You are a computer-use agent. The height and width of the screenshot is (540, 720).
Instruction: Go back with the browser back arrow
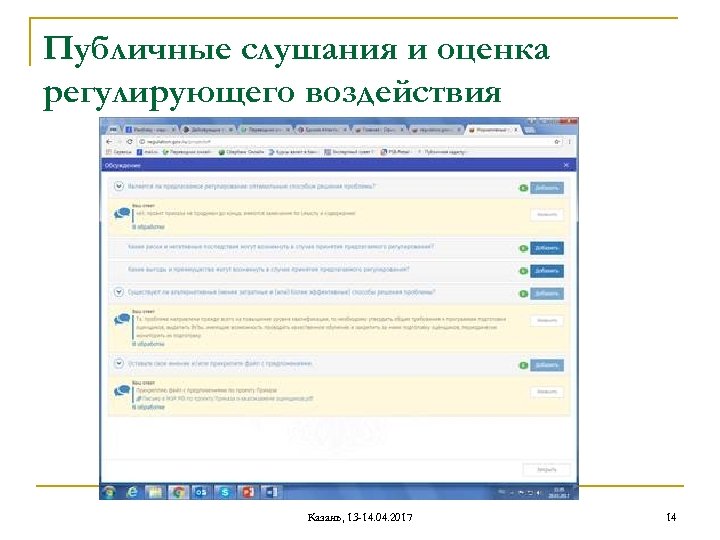[x=109, y=142]
